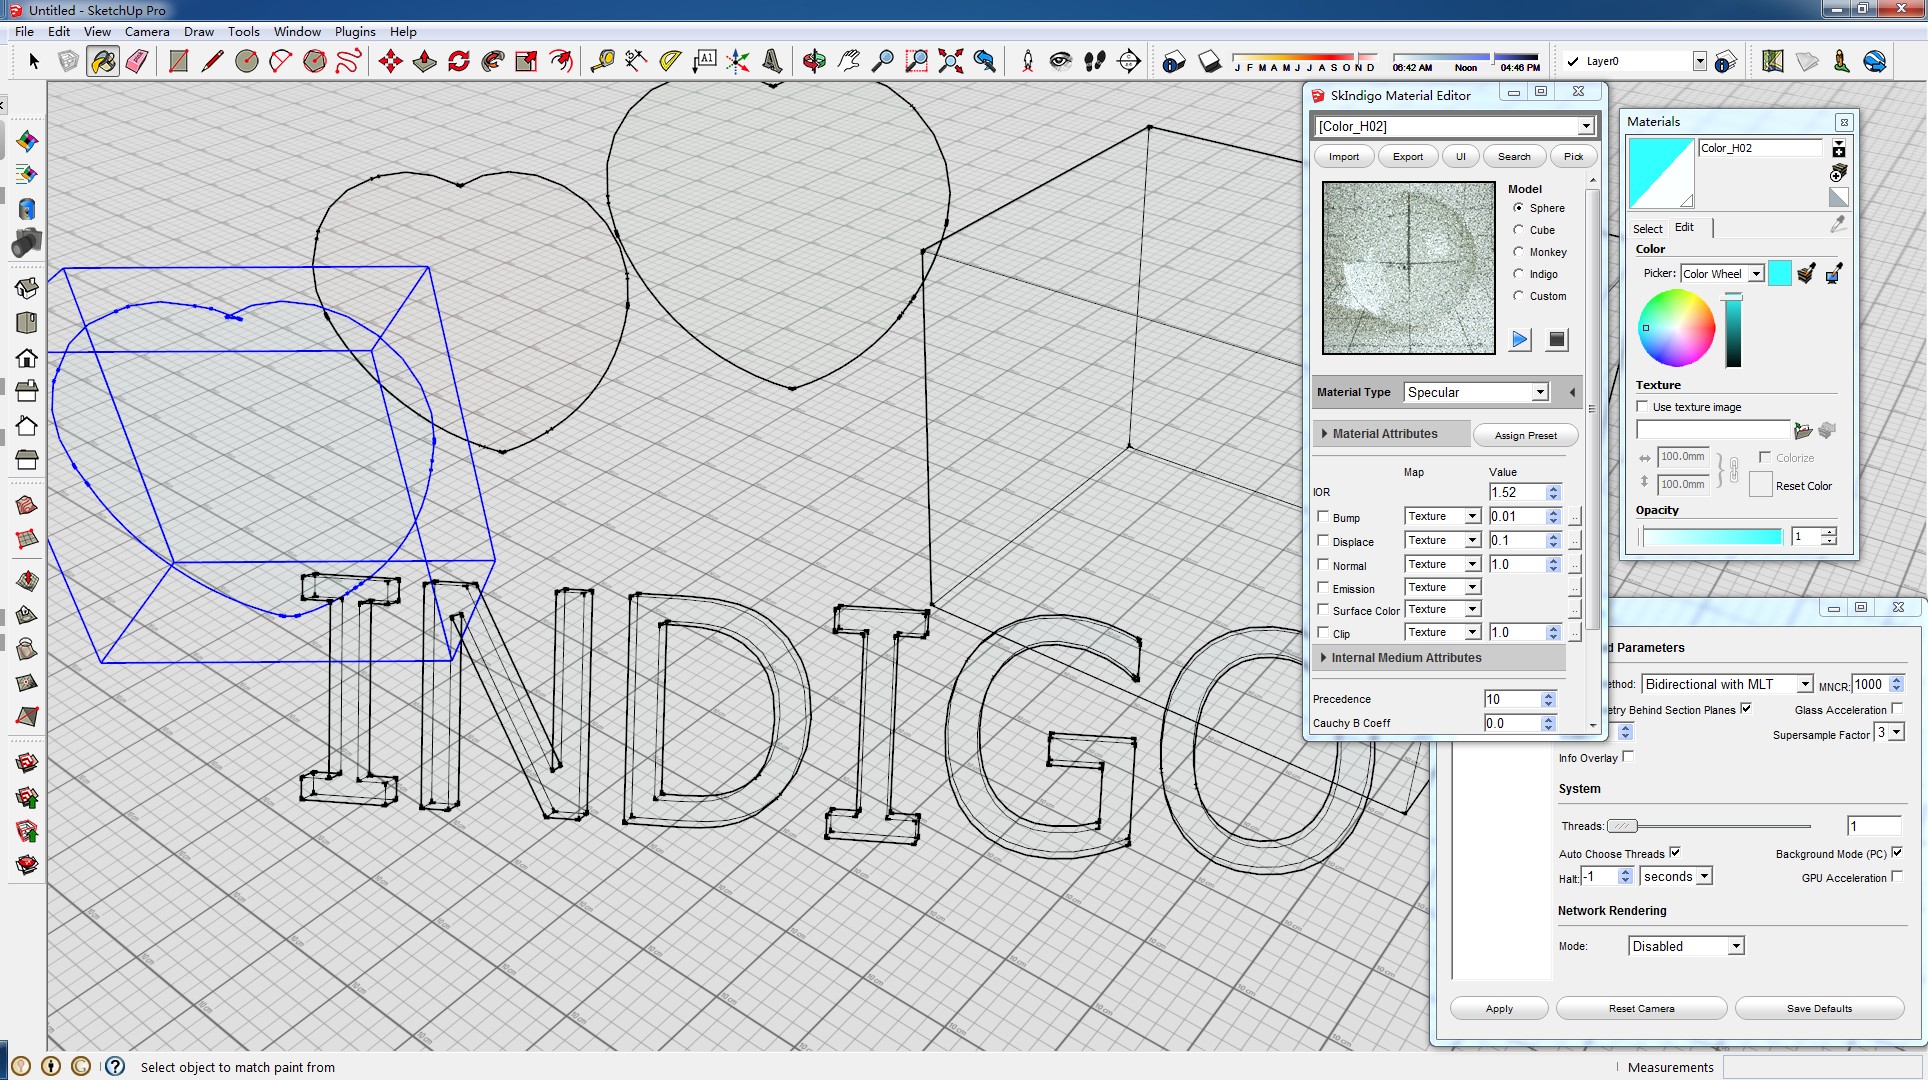Check Use texture image option
The width and height of the screenshot is (1928, 1080).
tap(1642, 406)
